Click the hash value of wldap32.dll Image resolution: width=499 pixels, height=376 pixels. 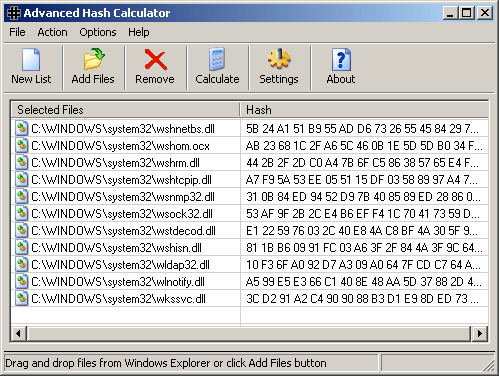point(363,265)
